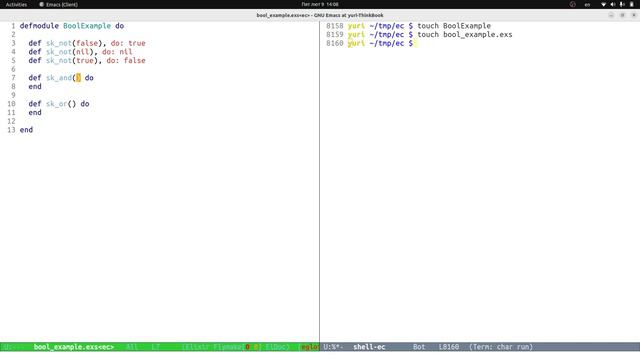Click the final 'end' on line 13

point(26,130)
